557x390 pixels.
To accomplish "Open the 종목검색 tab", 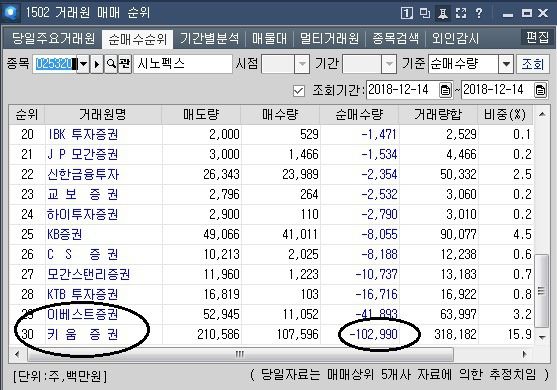I will (x=395, y=39).
